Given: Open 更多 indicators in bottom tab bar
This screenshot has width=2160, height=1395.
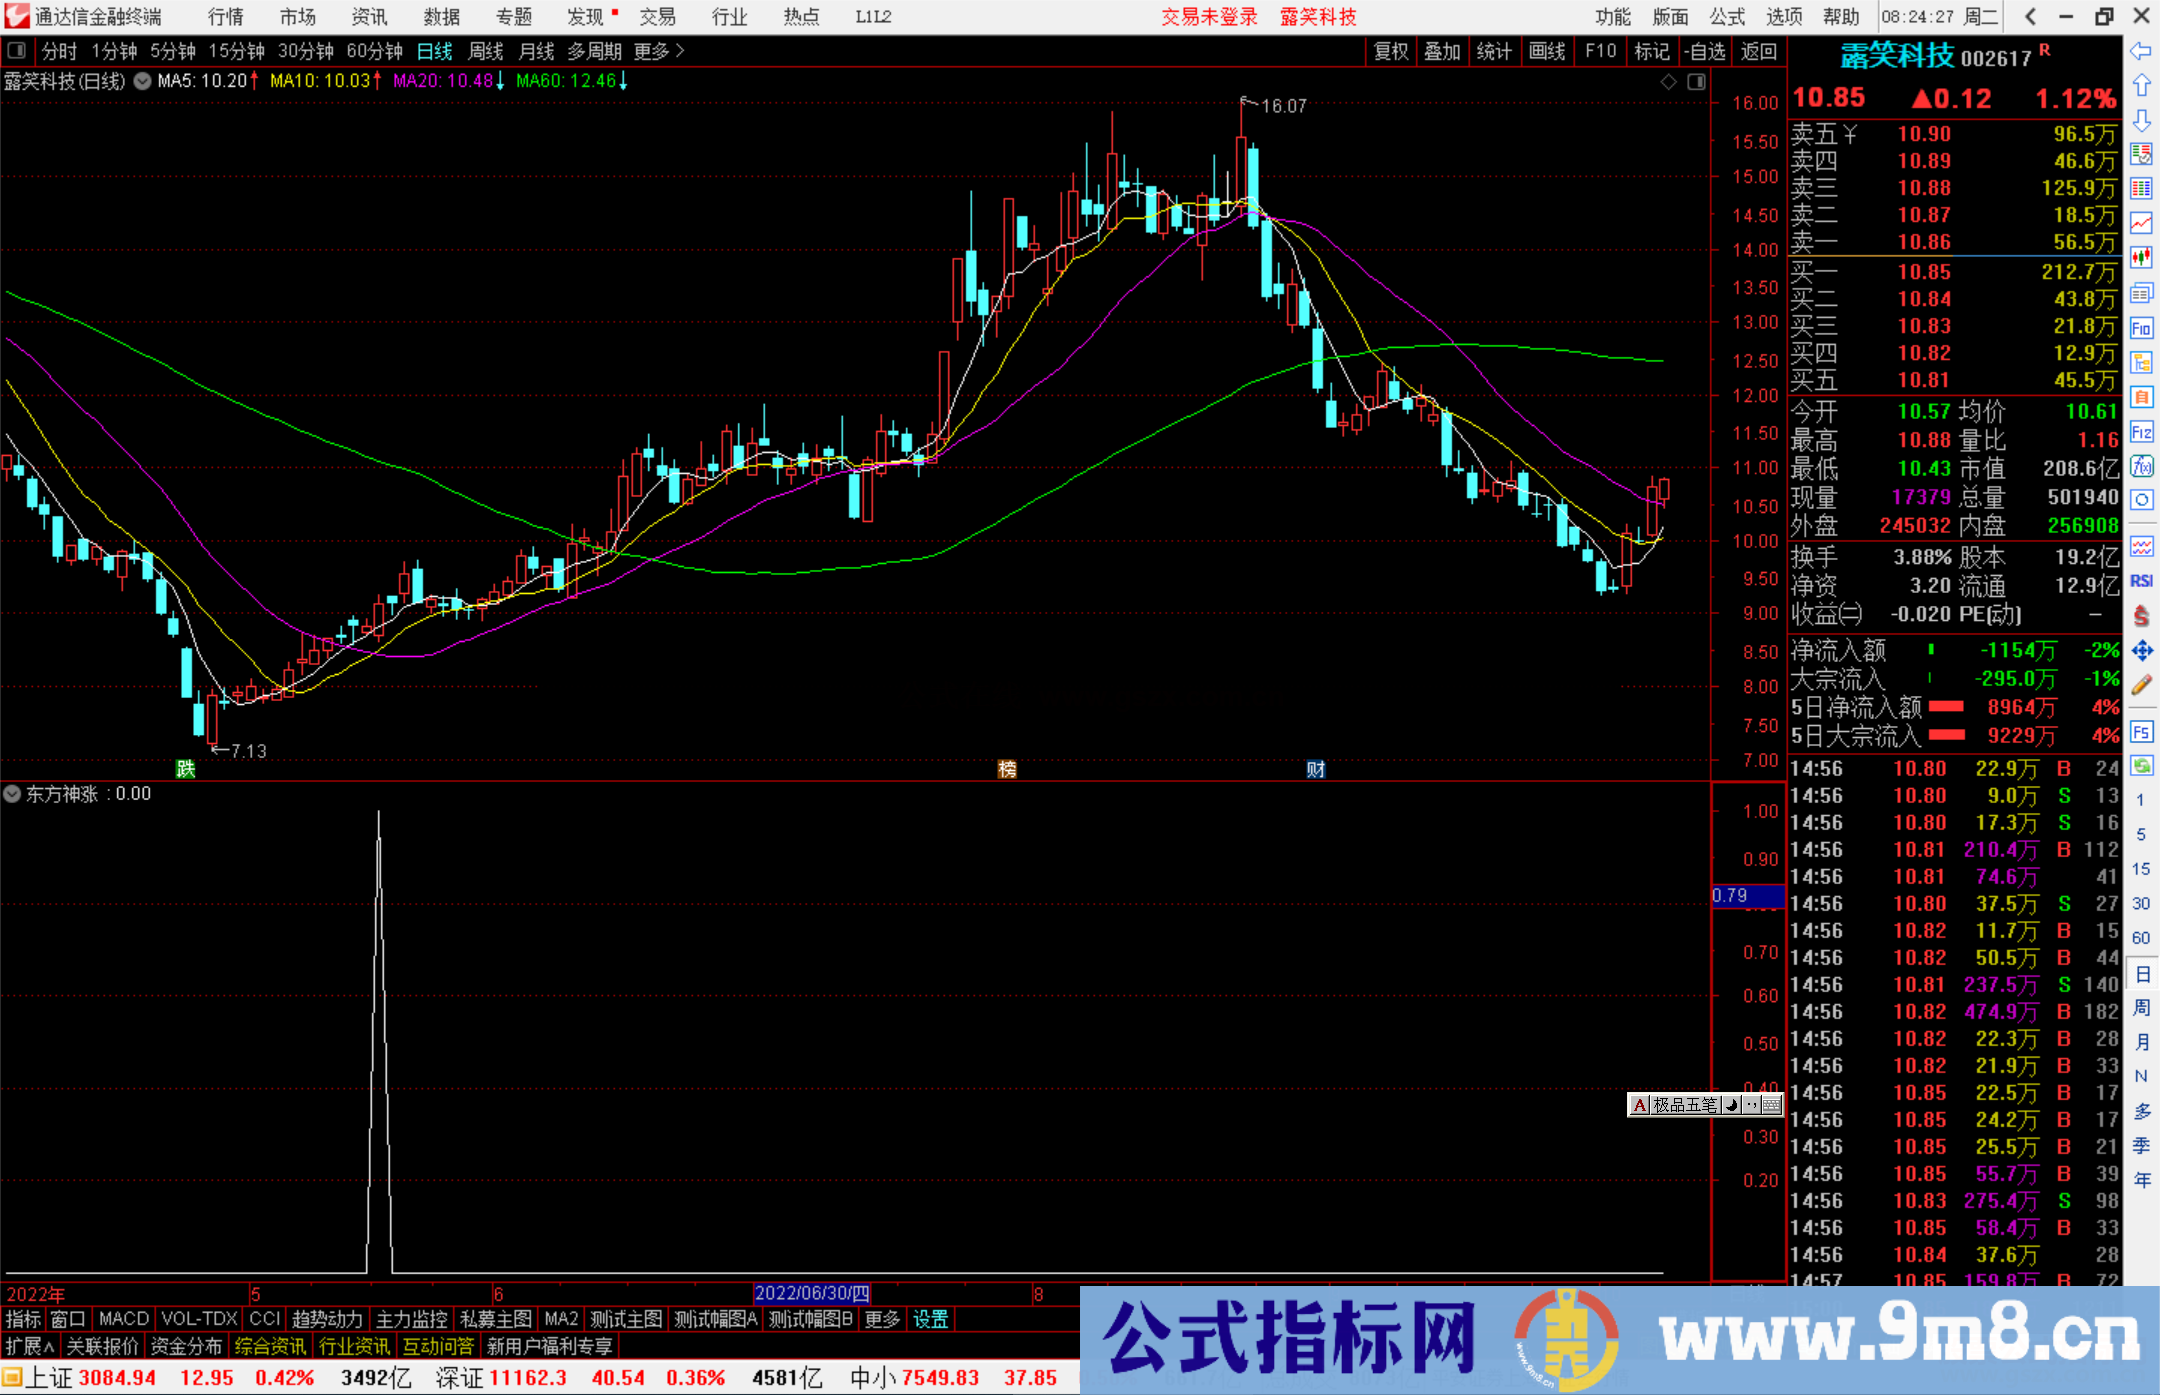Looking at the screenshot, I should point(882,1319).
